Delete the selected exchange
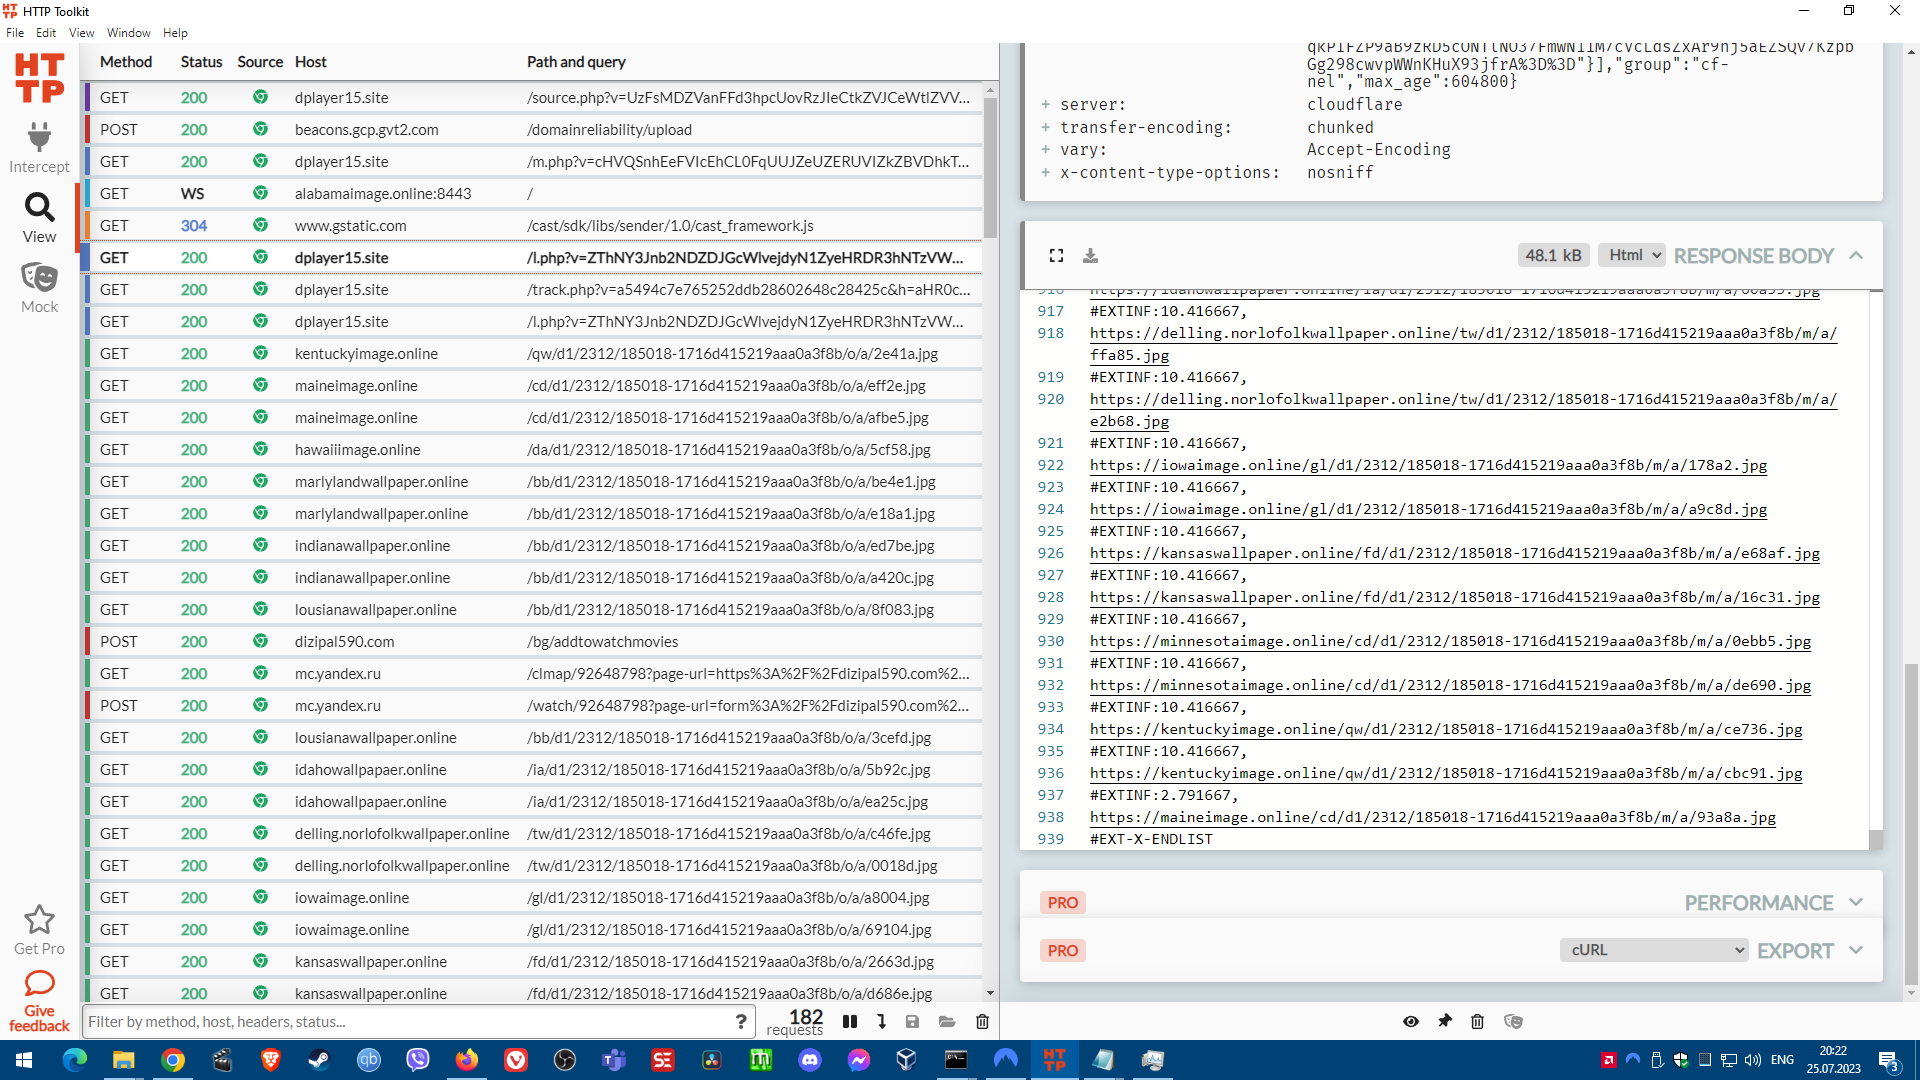Screen dimensions: 1920x1080 (1477, 1021)
